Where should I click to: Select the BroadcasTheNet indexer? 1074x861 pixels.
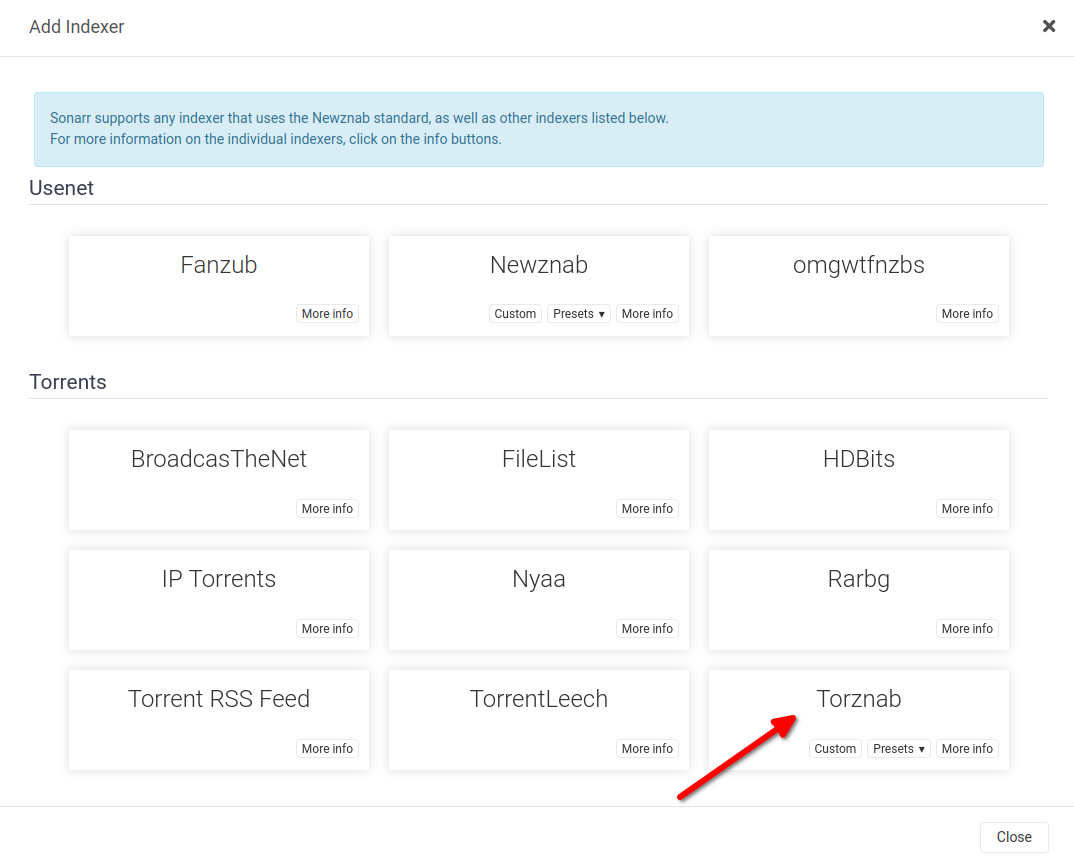click(218, 479)
